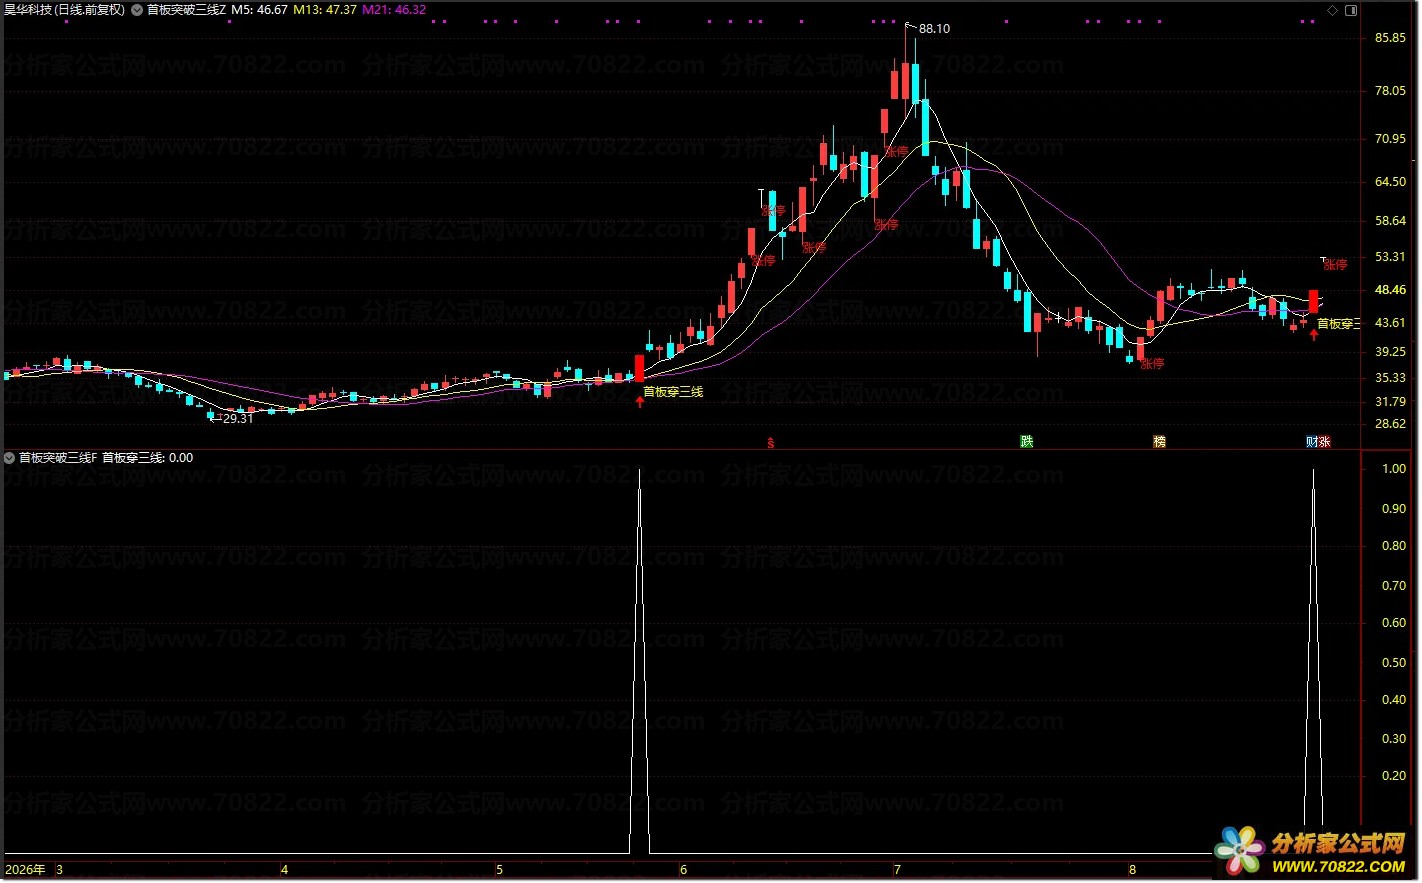Click the 85.85 price axis label

(1390, 38)
